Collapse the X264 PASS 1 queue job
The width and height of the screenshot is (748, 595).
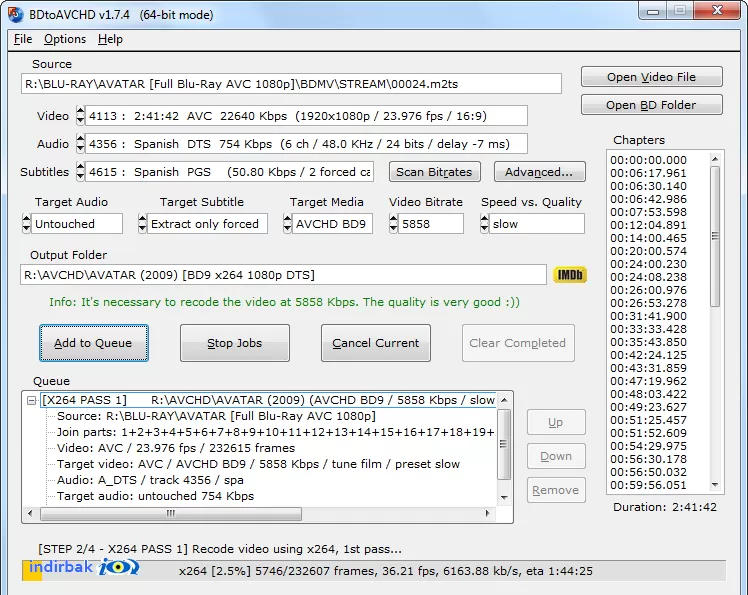(31, 400)
